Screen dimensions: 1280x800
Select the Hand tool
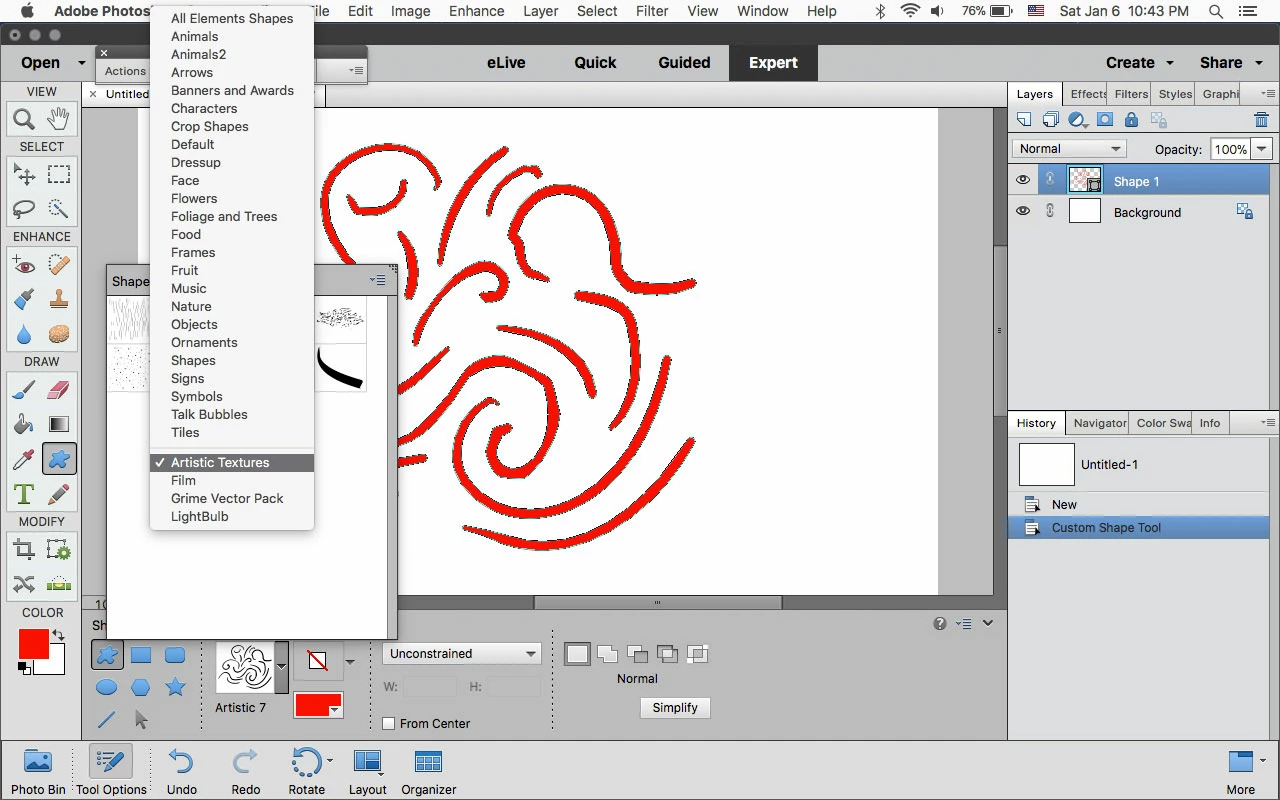point(59,119)
